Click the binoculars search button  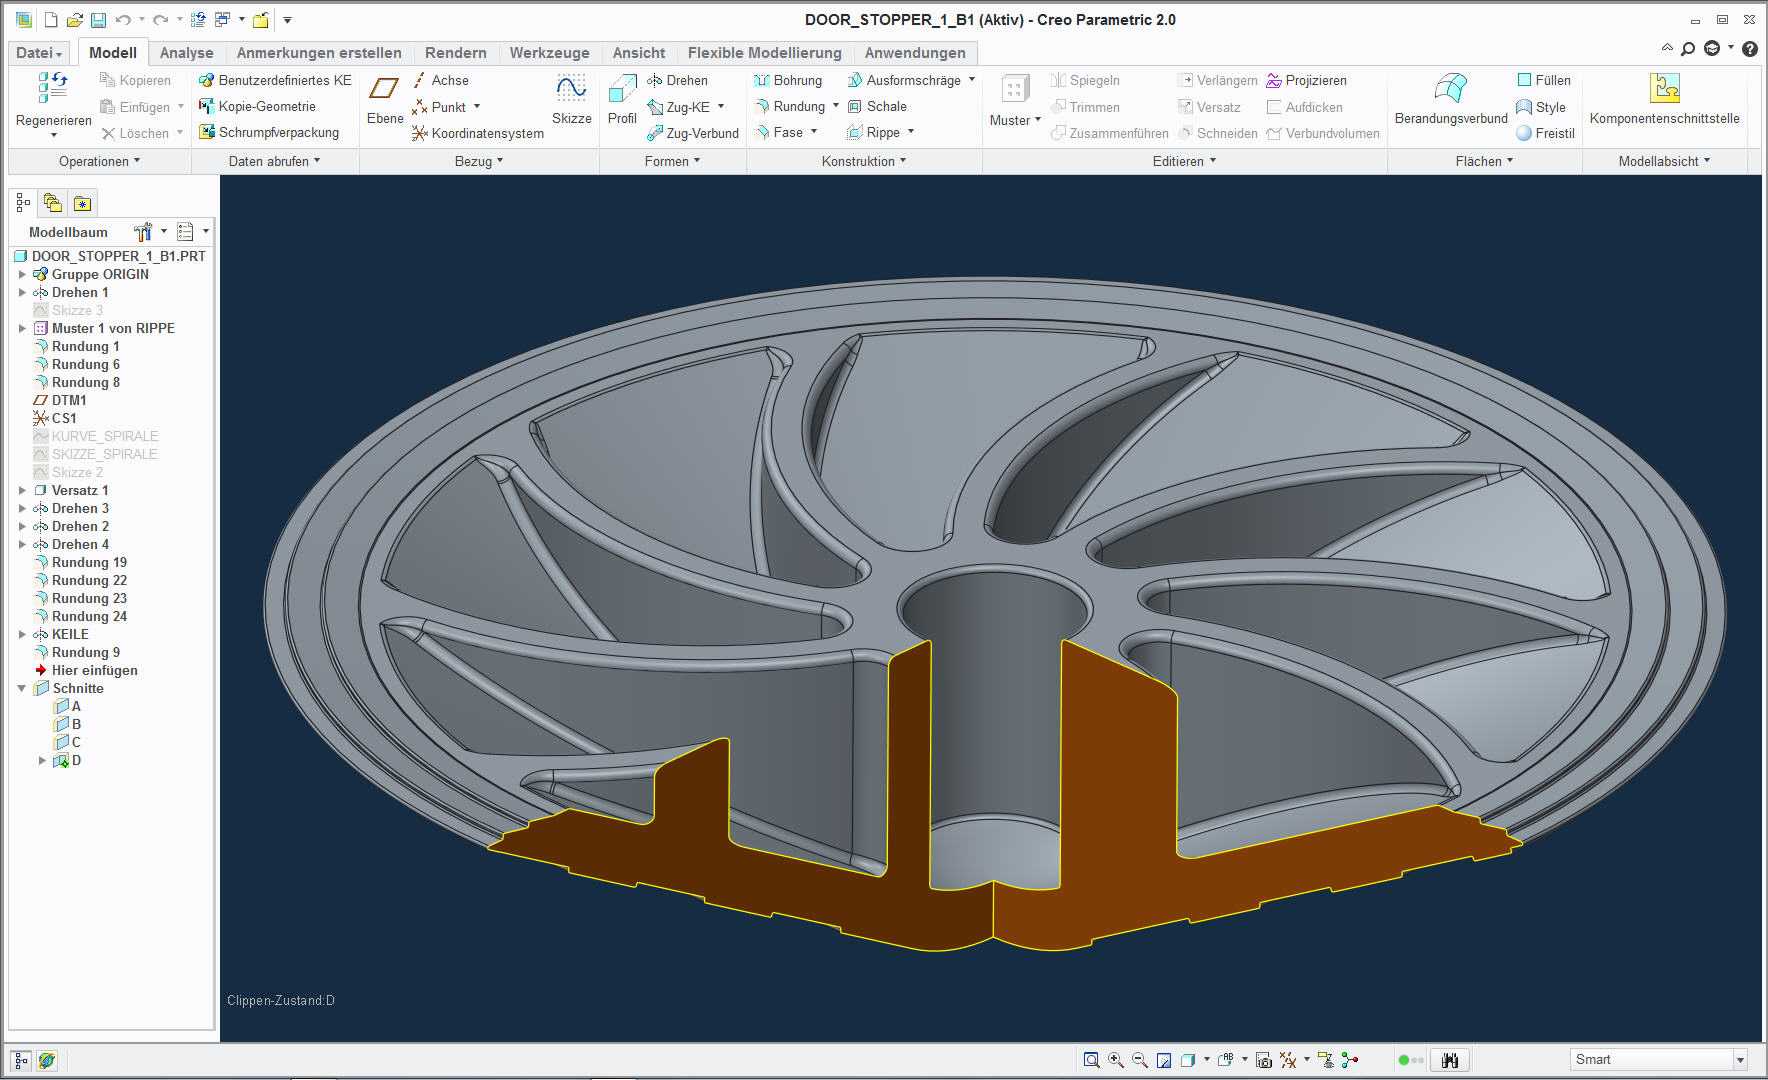(x=1450, y=1060)
